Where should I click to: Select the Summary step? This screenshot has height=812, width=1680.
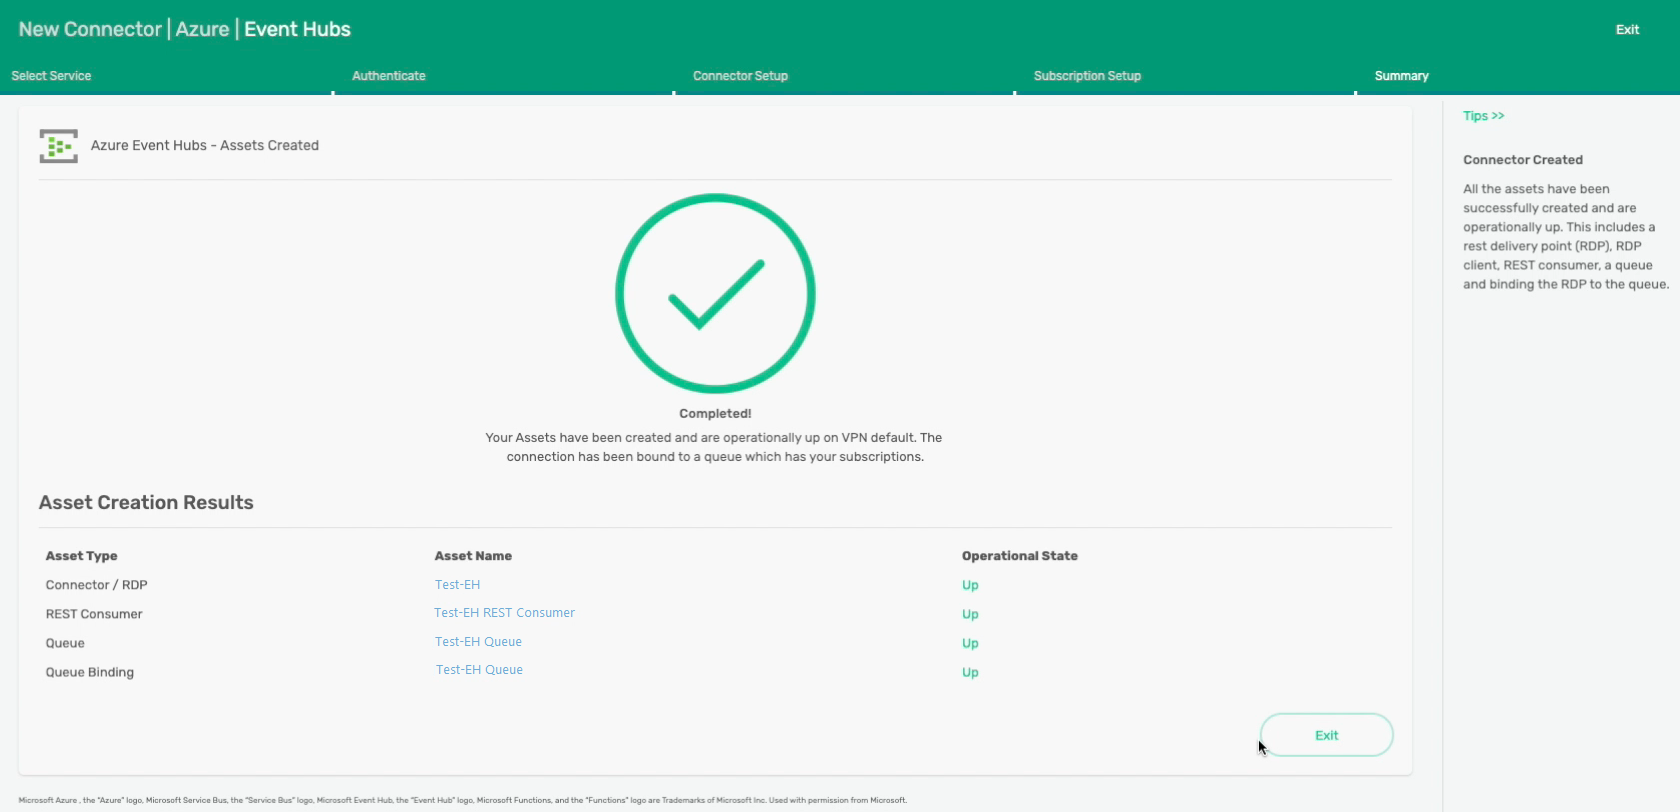pos(1401,76)
